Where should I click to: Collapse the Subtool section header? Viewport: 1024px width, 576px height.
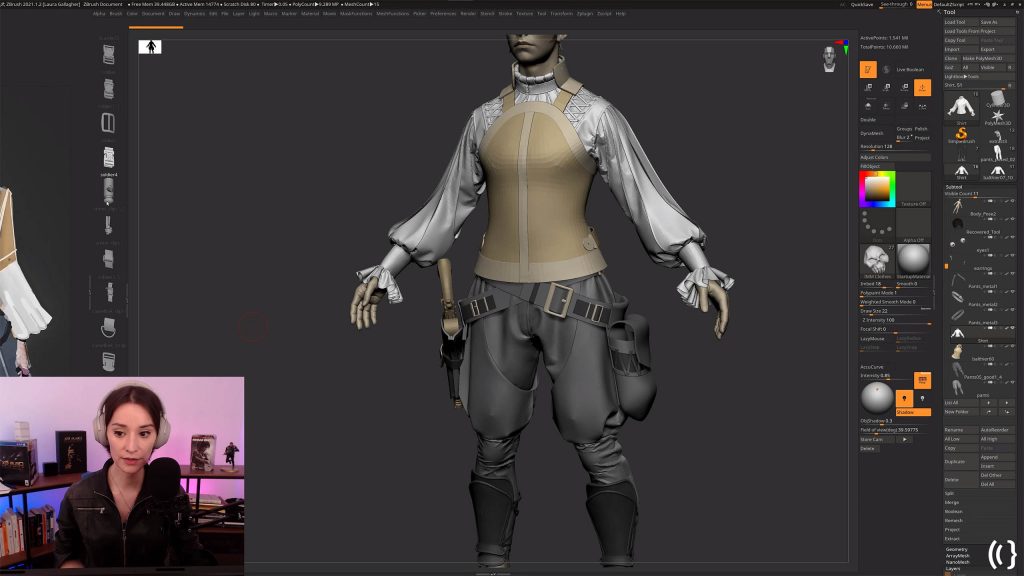(954, 187)
